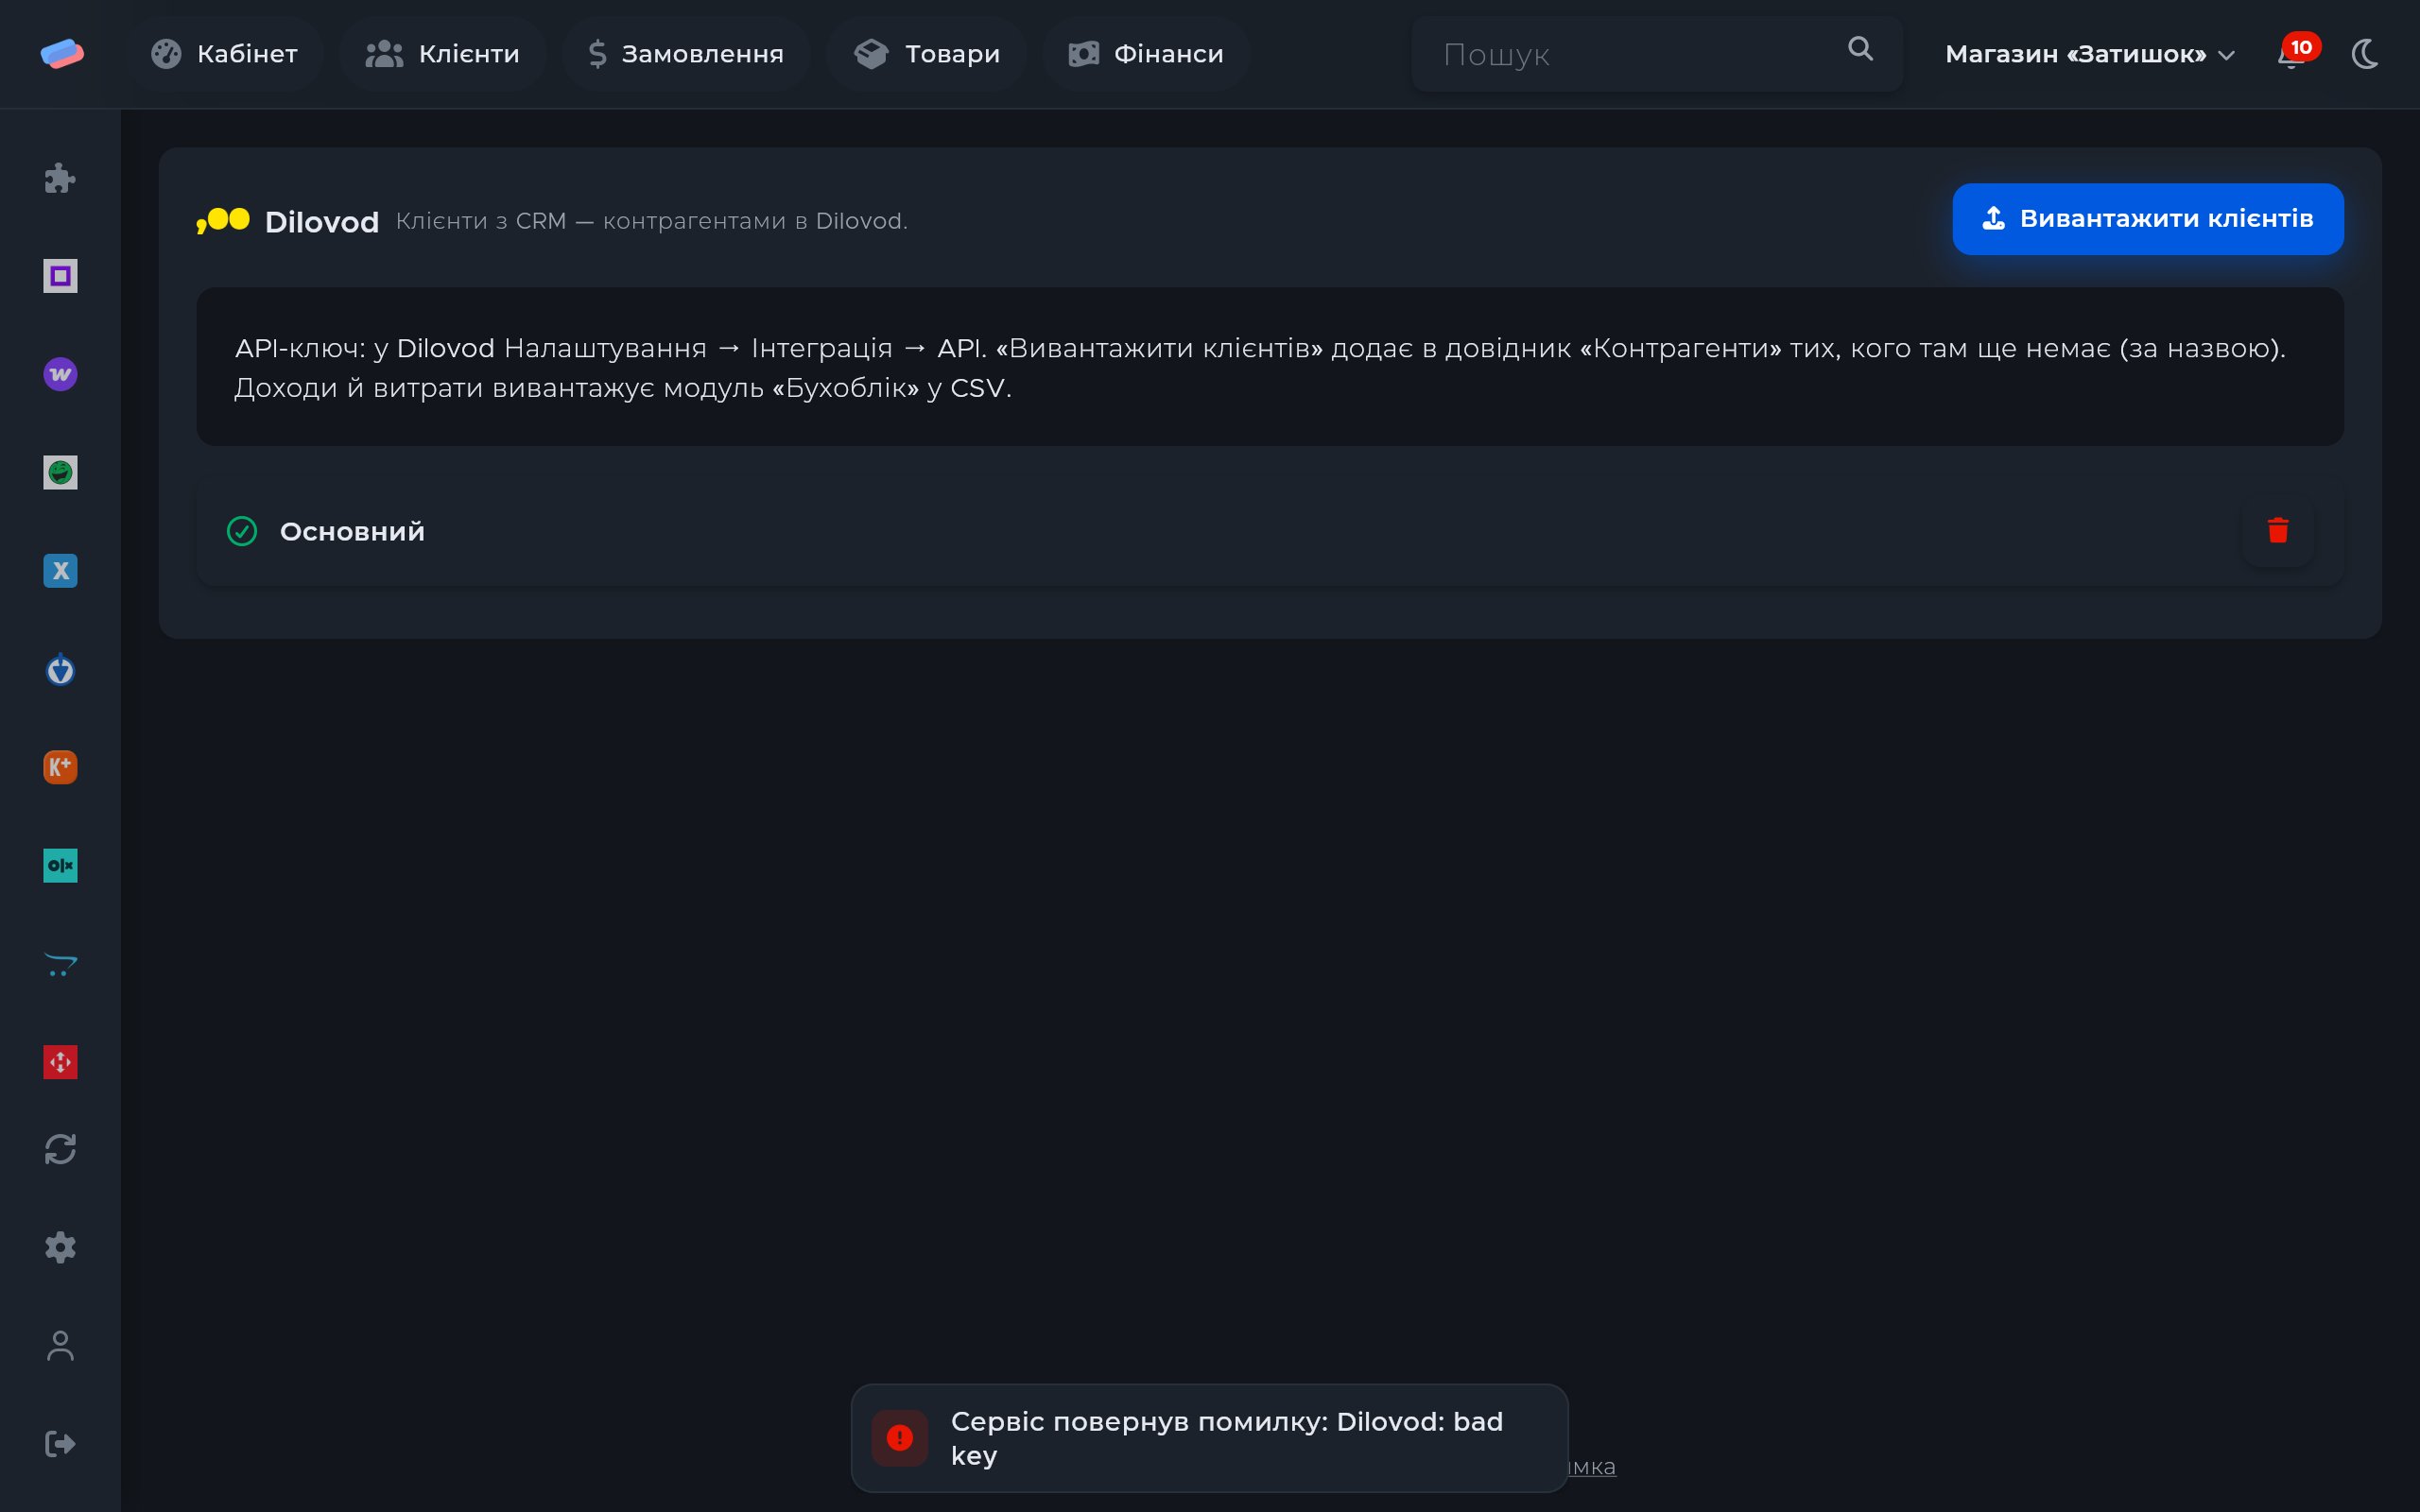This screenshot has height=1512, width=2420.
Task: Open the OpenCart cart integration icon
Action: (60, 964)
